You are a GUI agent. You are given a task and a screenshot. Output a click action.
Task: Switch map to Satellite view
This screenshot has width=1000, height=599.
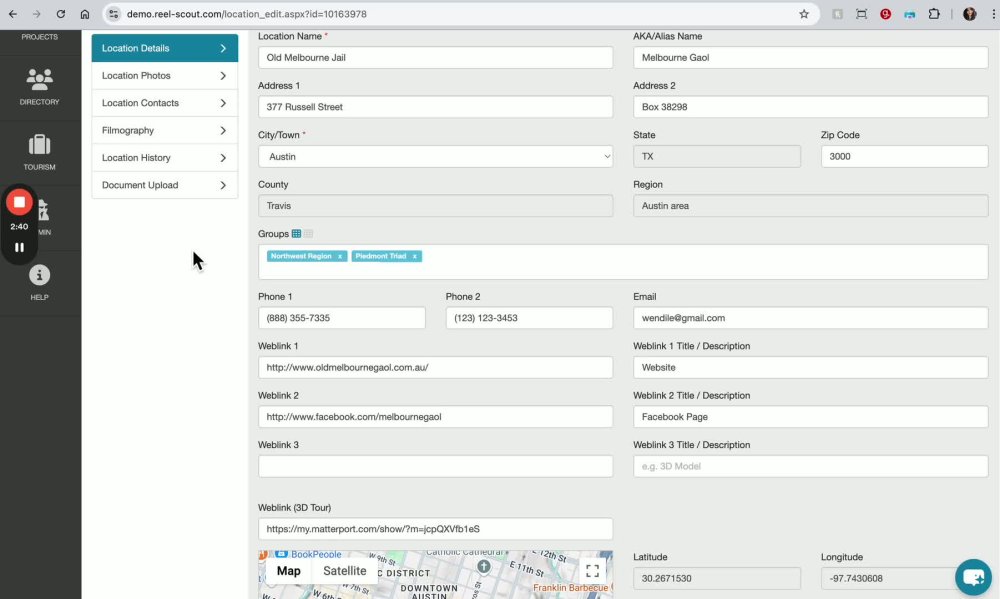[344, 571]
